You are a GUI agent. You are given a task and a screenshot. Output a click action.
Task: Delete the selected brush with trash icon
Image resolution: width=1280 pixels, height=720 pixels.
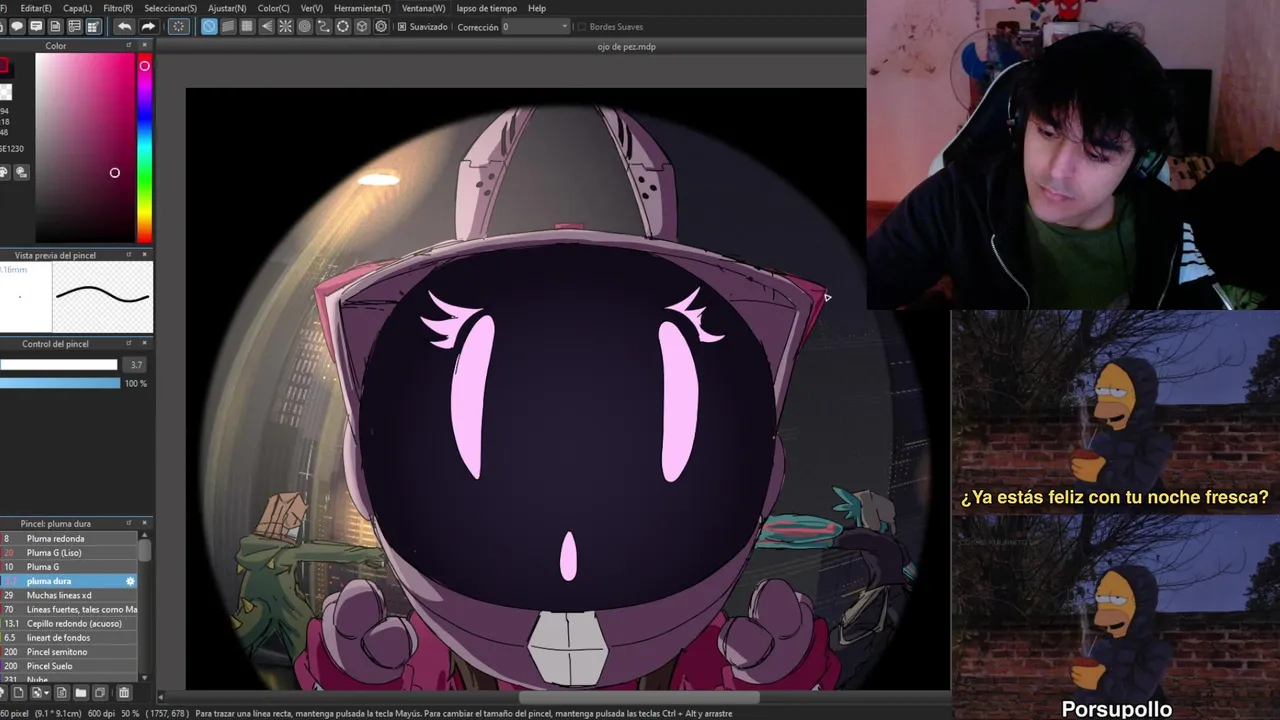tap(124, 692)
